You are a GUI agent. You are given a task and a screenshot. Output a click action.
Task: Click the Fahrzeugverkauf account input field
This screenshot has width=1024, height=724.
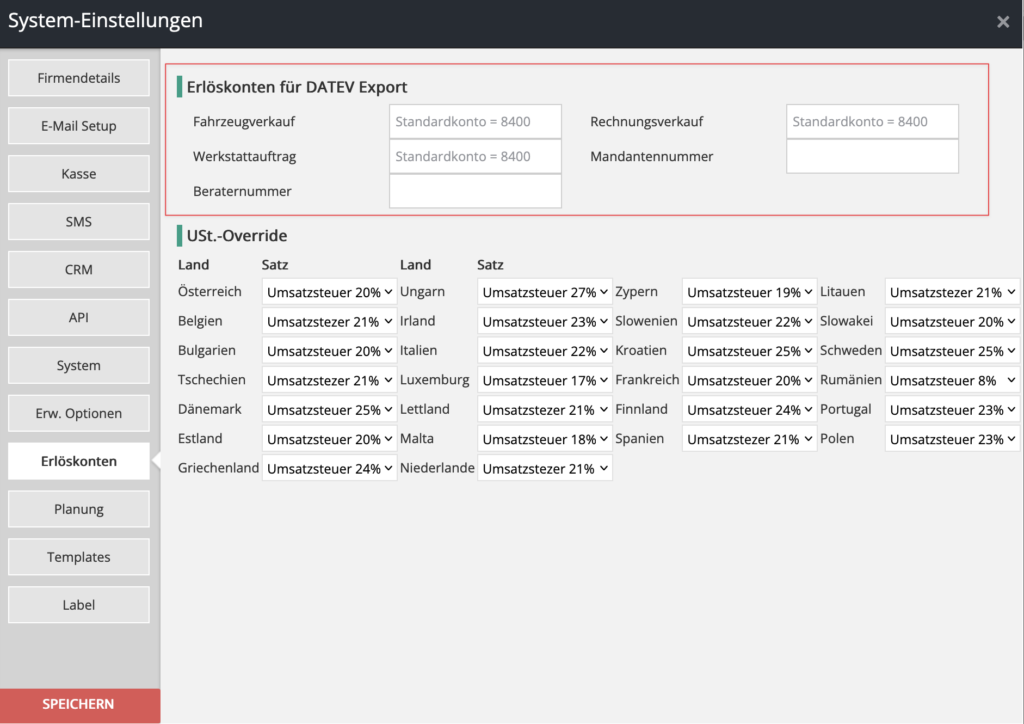pyautogui.click(x=475, y=121)
